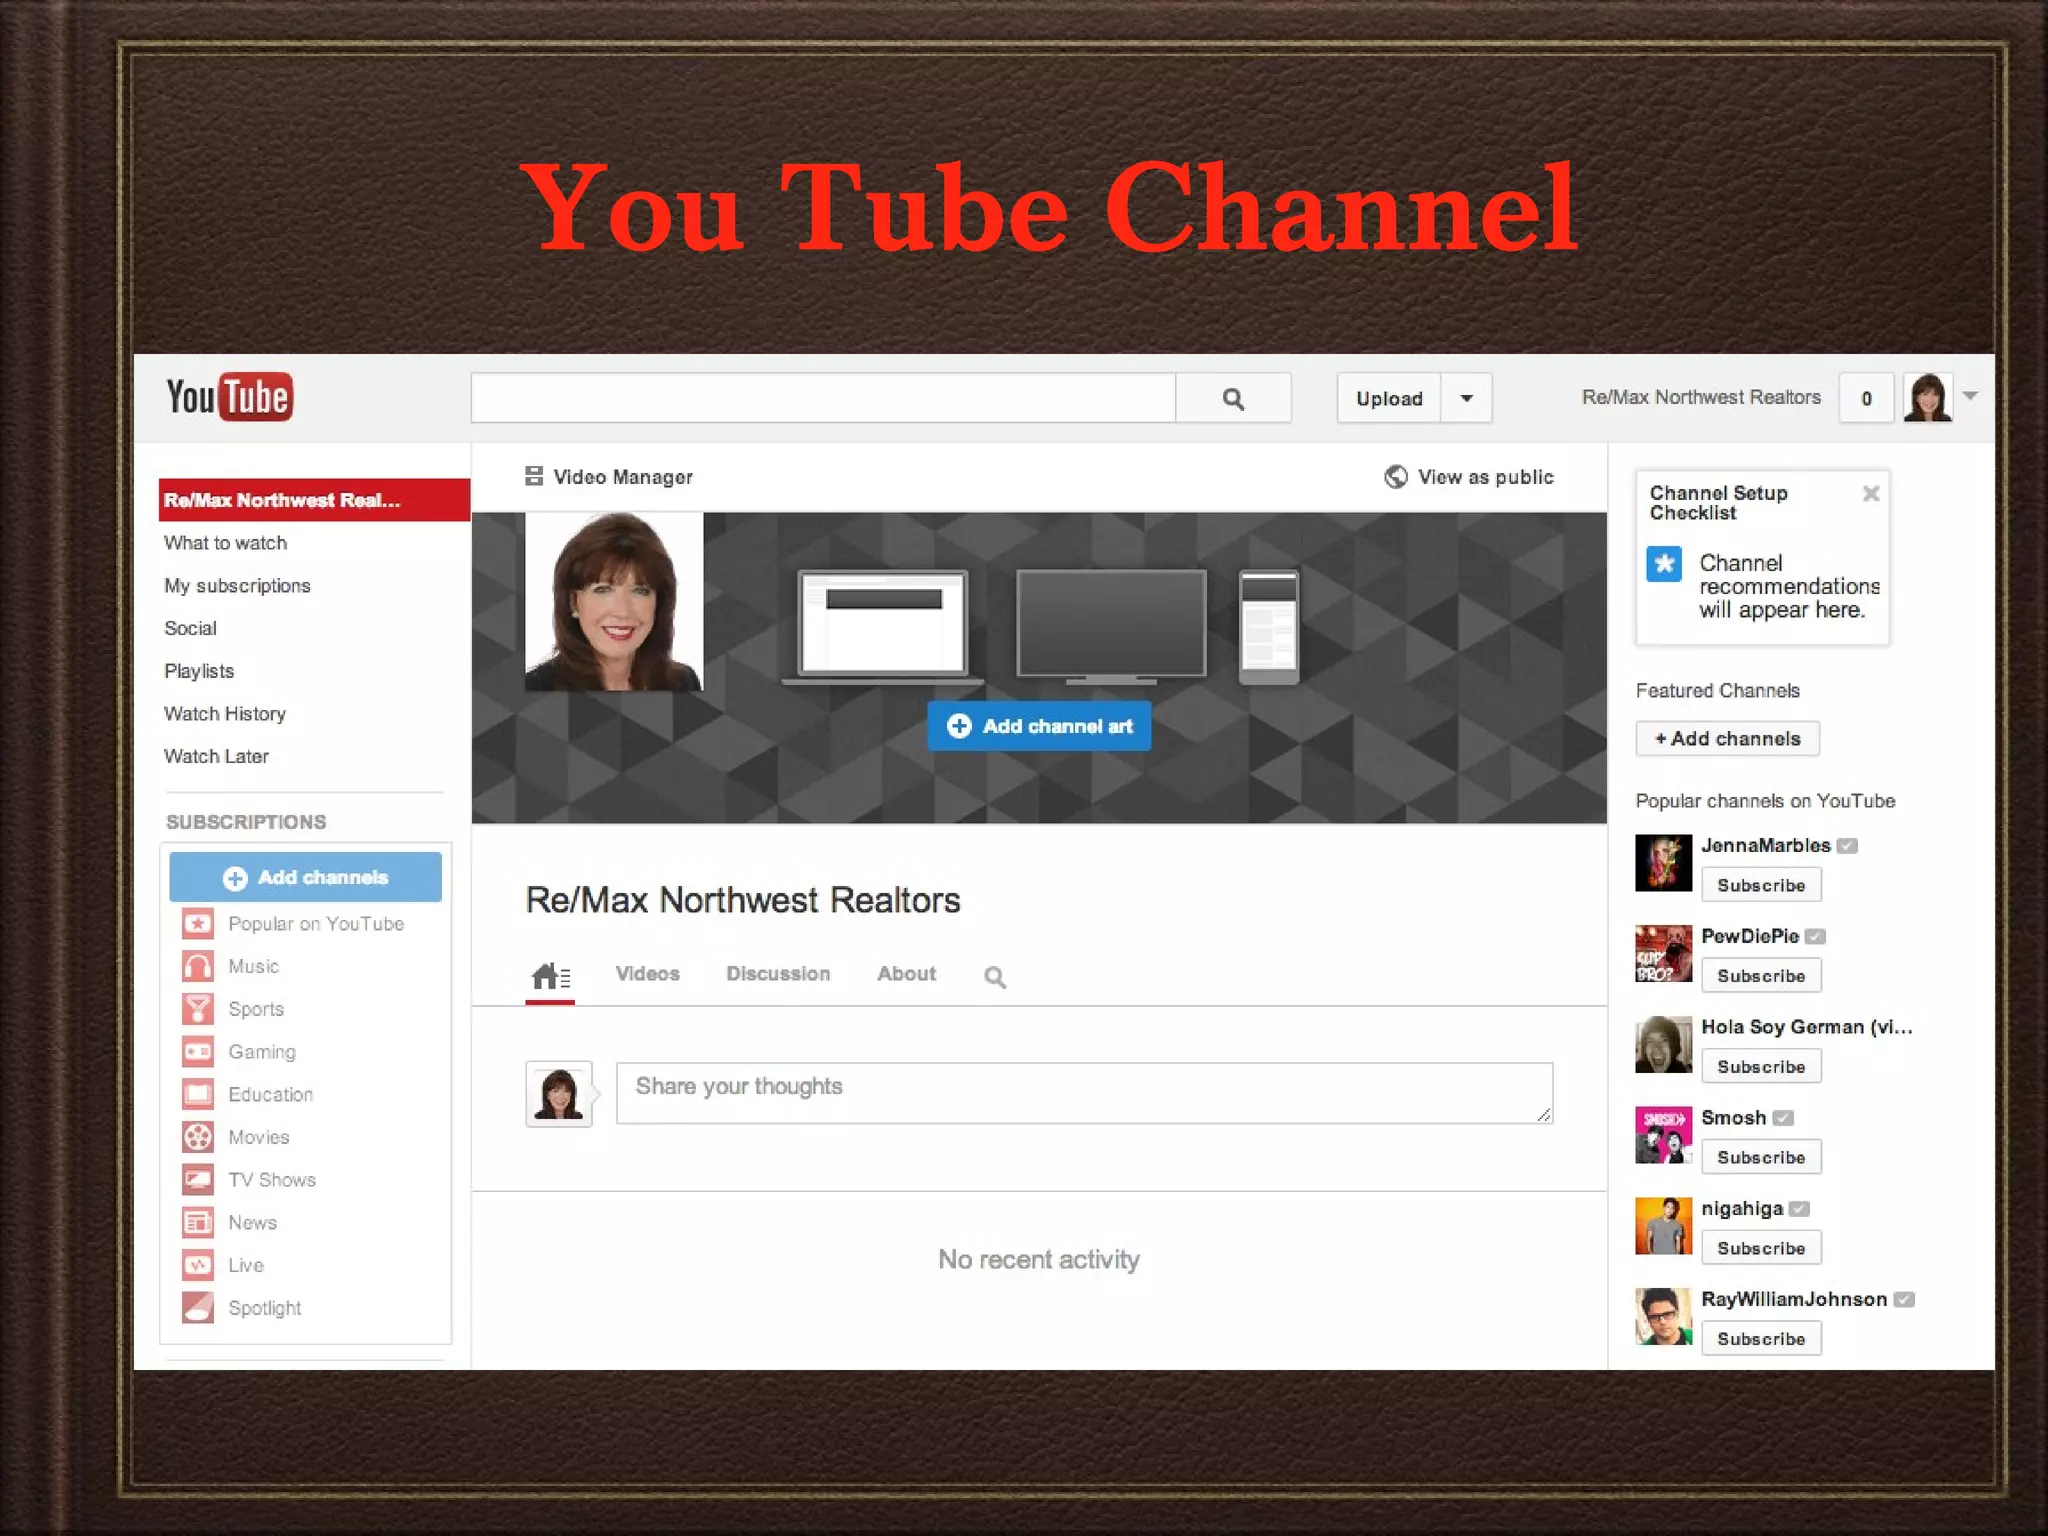Click the Featured Channels Add channels button
The width and height of the screenshot is (2048, 1536).
(1727, 739)
